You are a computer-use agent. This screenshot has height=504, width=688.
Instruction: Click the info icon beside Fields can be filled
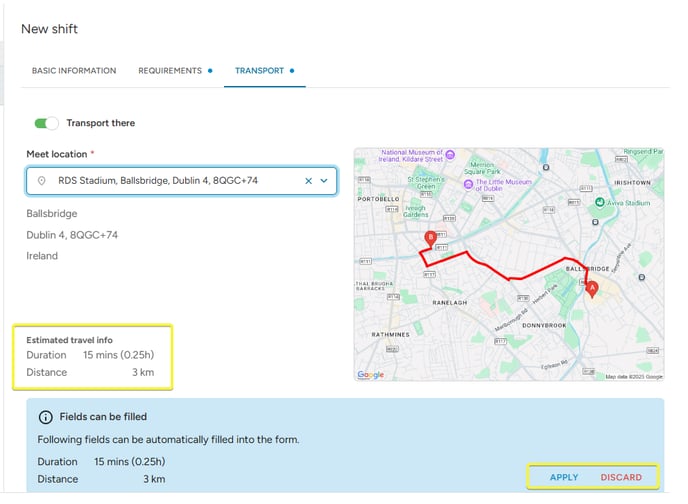(46, 417)
